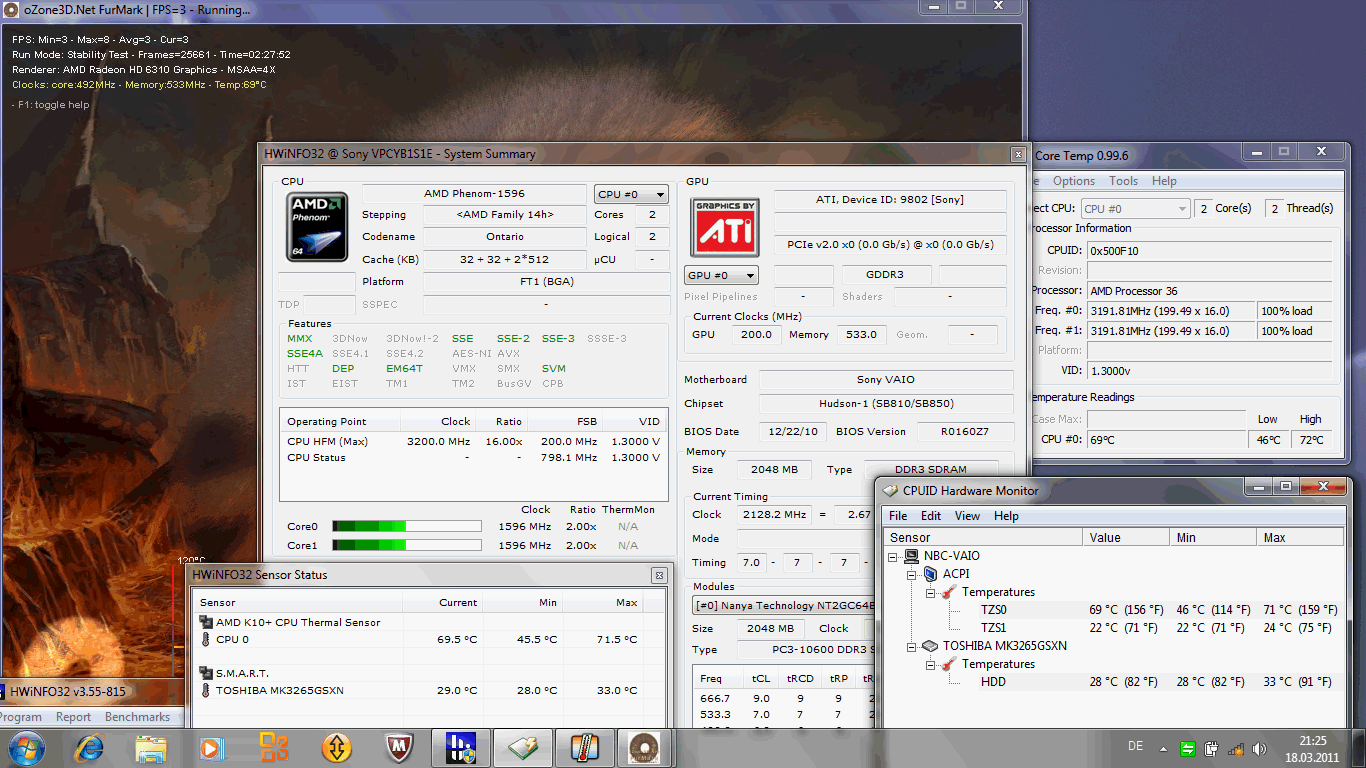Image resolution: width=1366 pixels, height=768 pixels.
Task: Open the orange up-down arrow taskbar app
Action: tap(337, 747)
